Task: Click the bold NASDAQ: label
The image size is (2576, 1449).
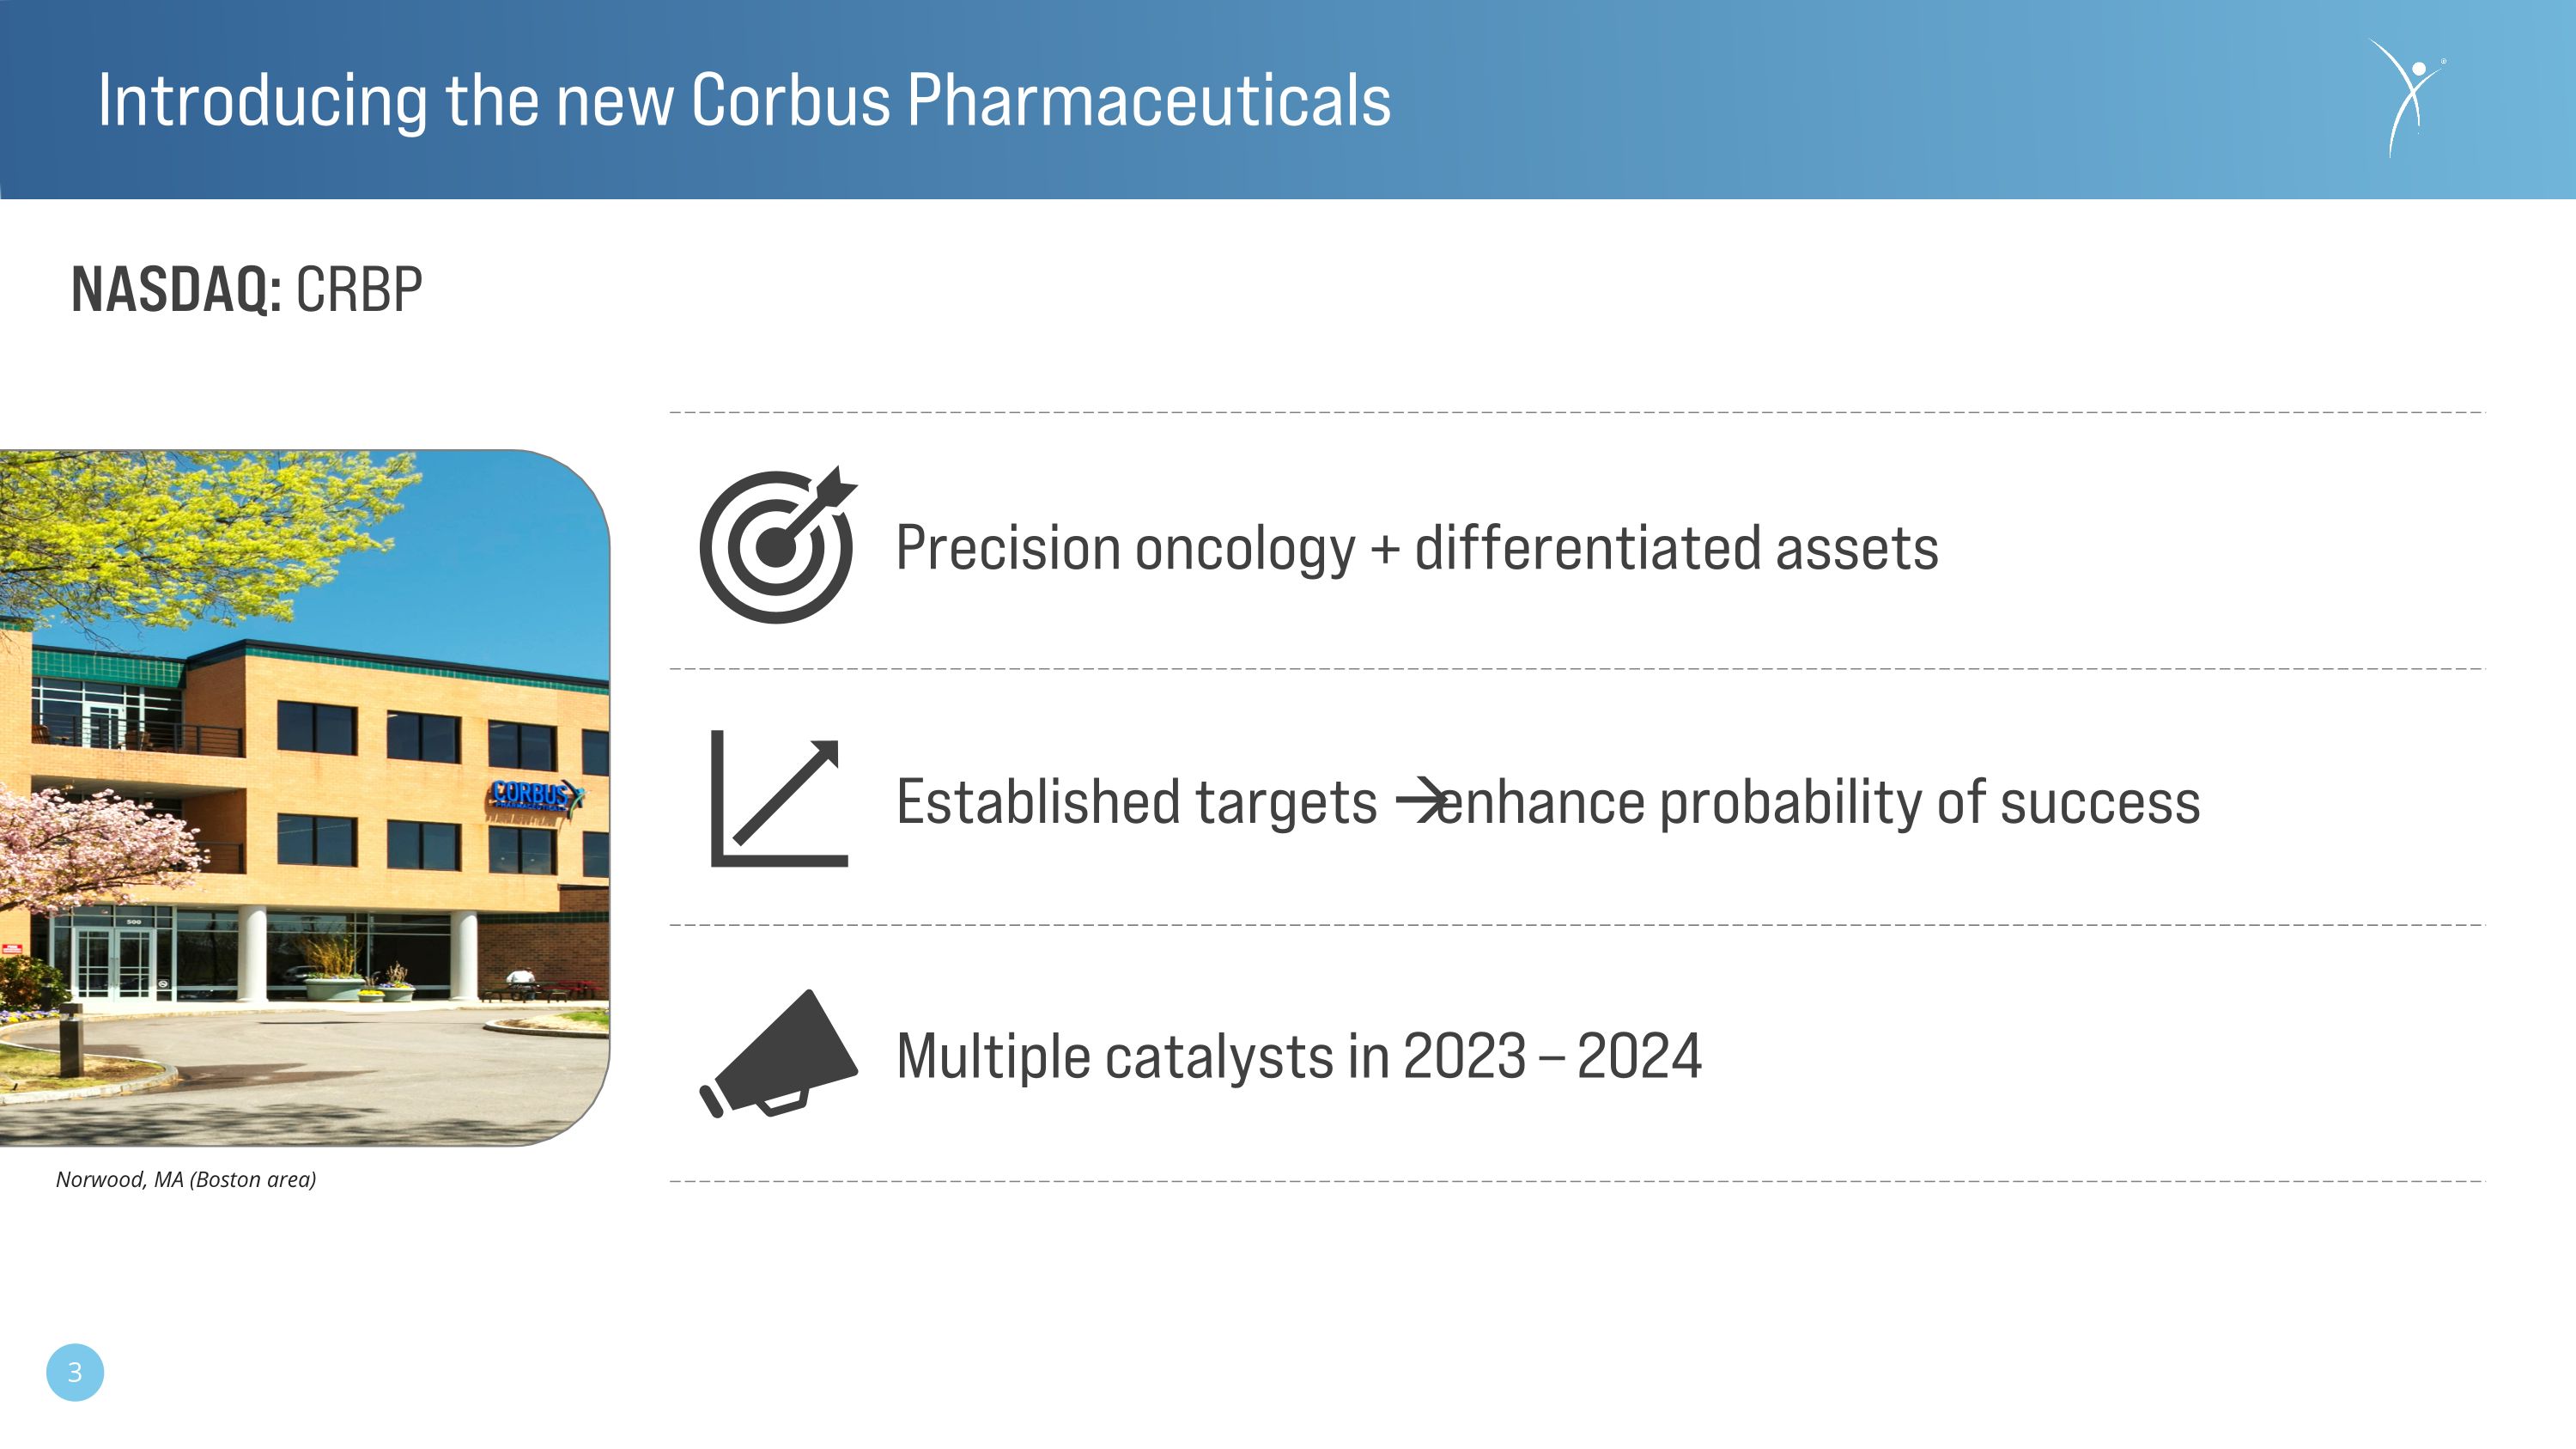Action: pos(176,290)
